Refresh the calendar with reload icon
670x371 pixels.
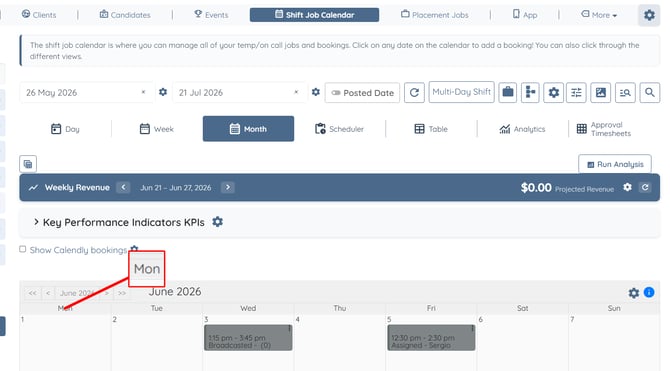[414, 92]
